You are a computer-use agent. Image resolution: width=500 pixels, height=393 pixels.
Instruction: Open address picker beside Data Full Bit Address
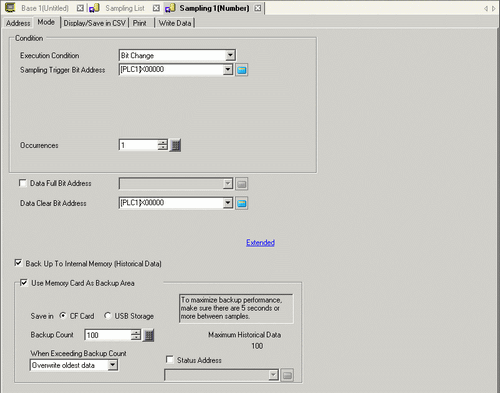pyautogui.click(x=241, y=184)
